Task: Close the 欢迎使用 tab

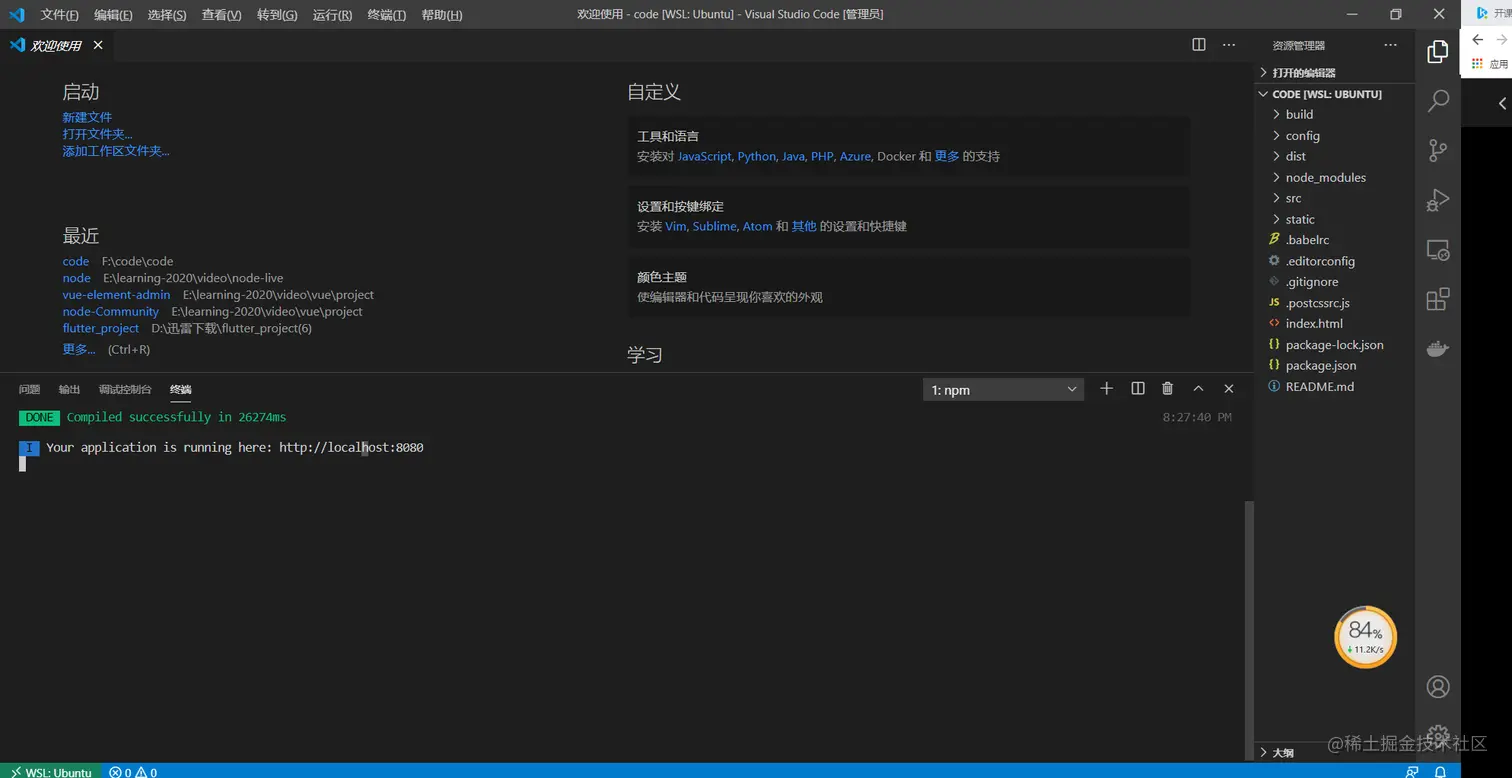Action: click(x=98, y=45)
